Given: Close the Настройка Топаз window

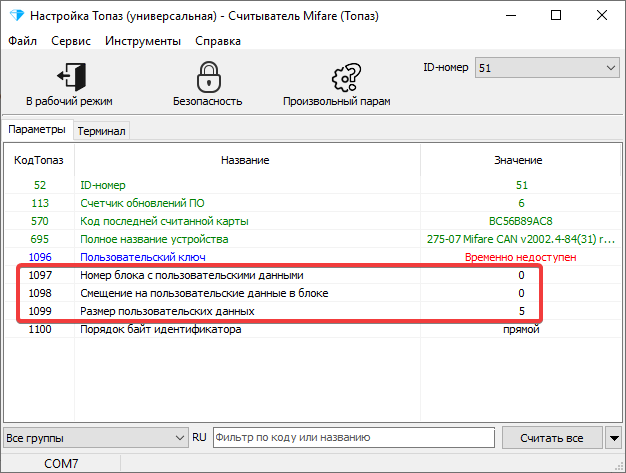Looking at the screenshot, I should [602, 15].
